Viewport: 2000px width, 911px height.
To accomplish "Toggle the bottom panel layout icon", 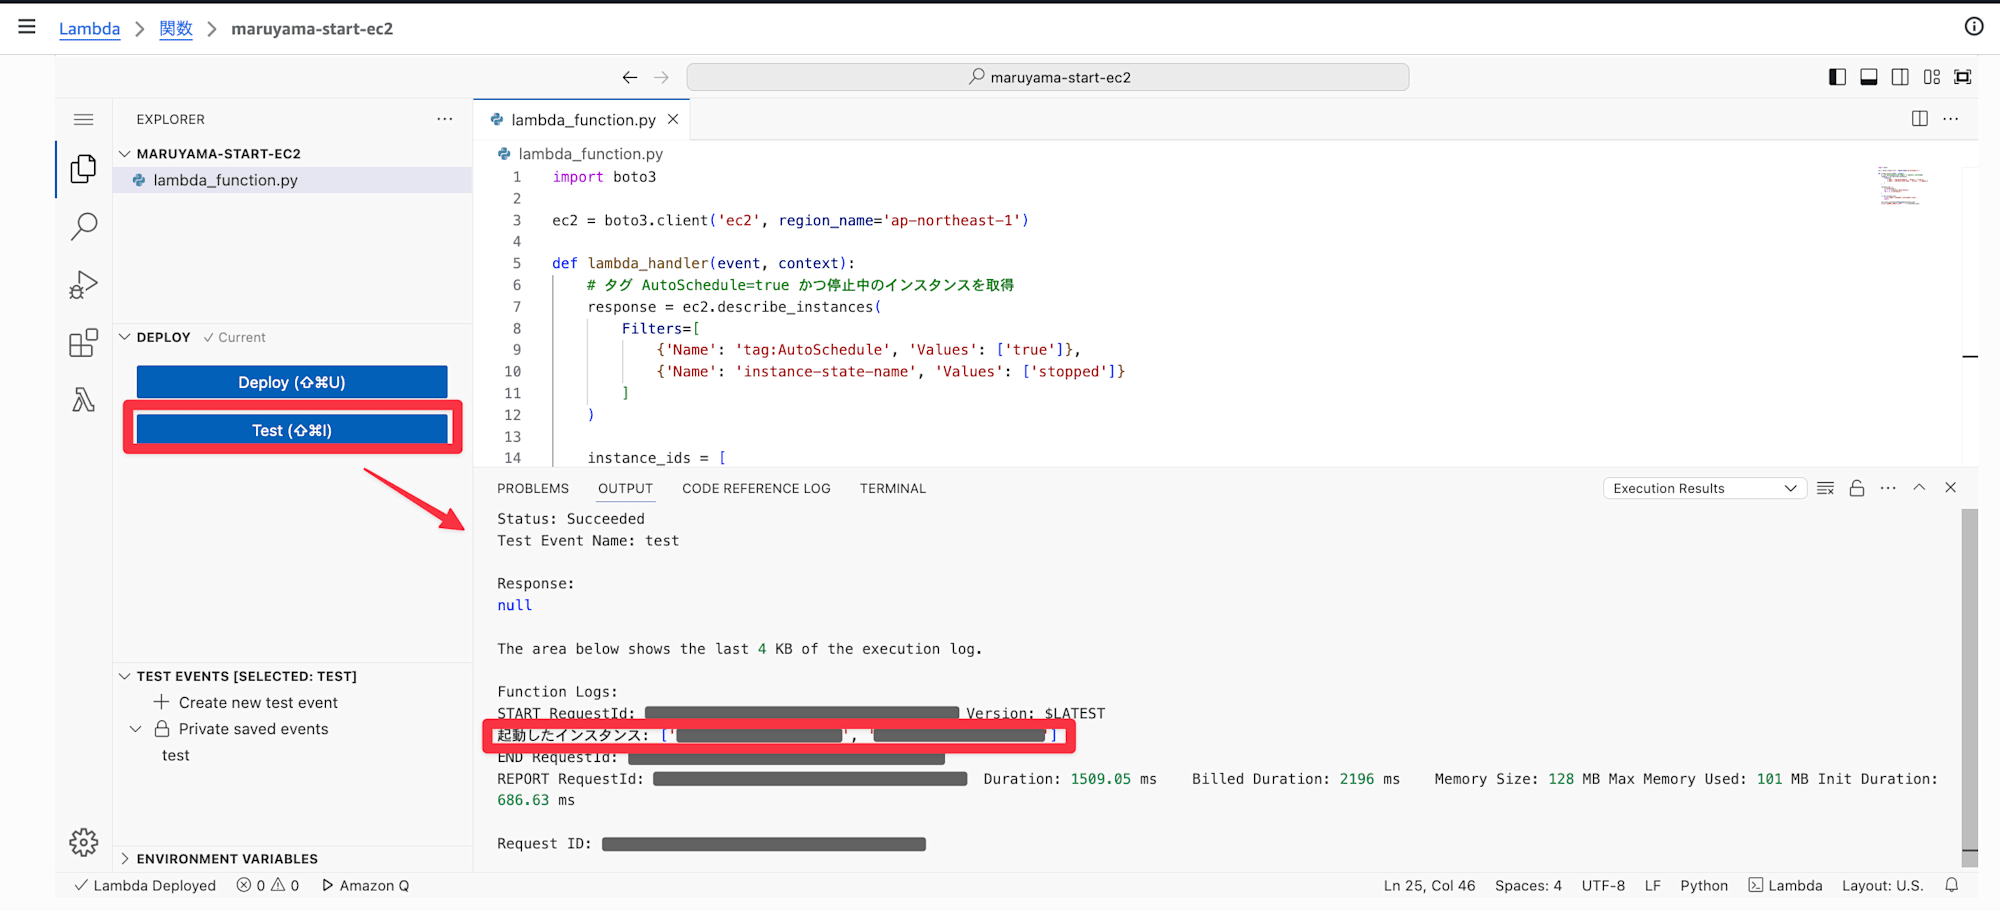I will 1868,77.
